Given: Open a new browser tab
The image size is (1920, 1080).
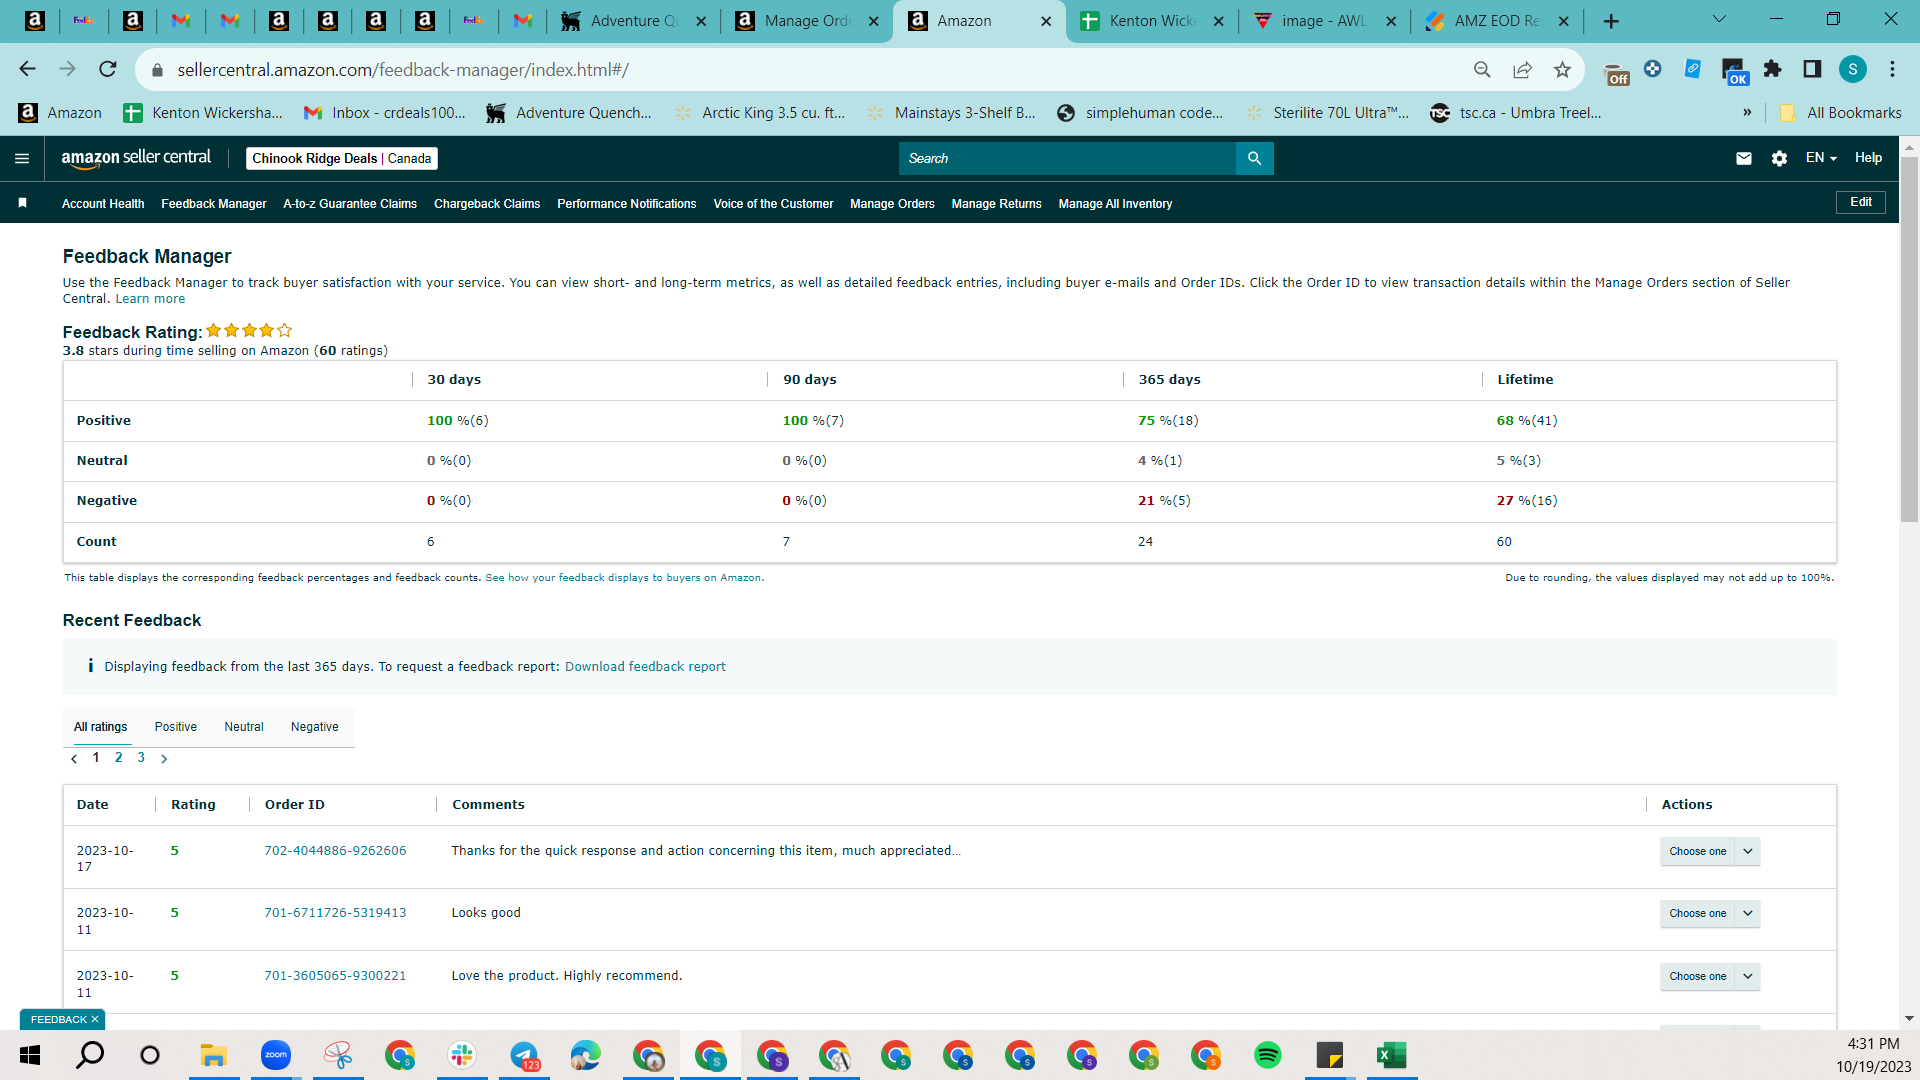Looking at the screenshot, I should [1611, 21].
